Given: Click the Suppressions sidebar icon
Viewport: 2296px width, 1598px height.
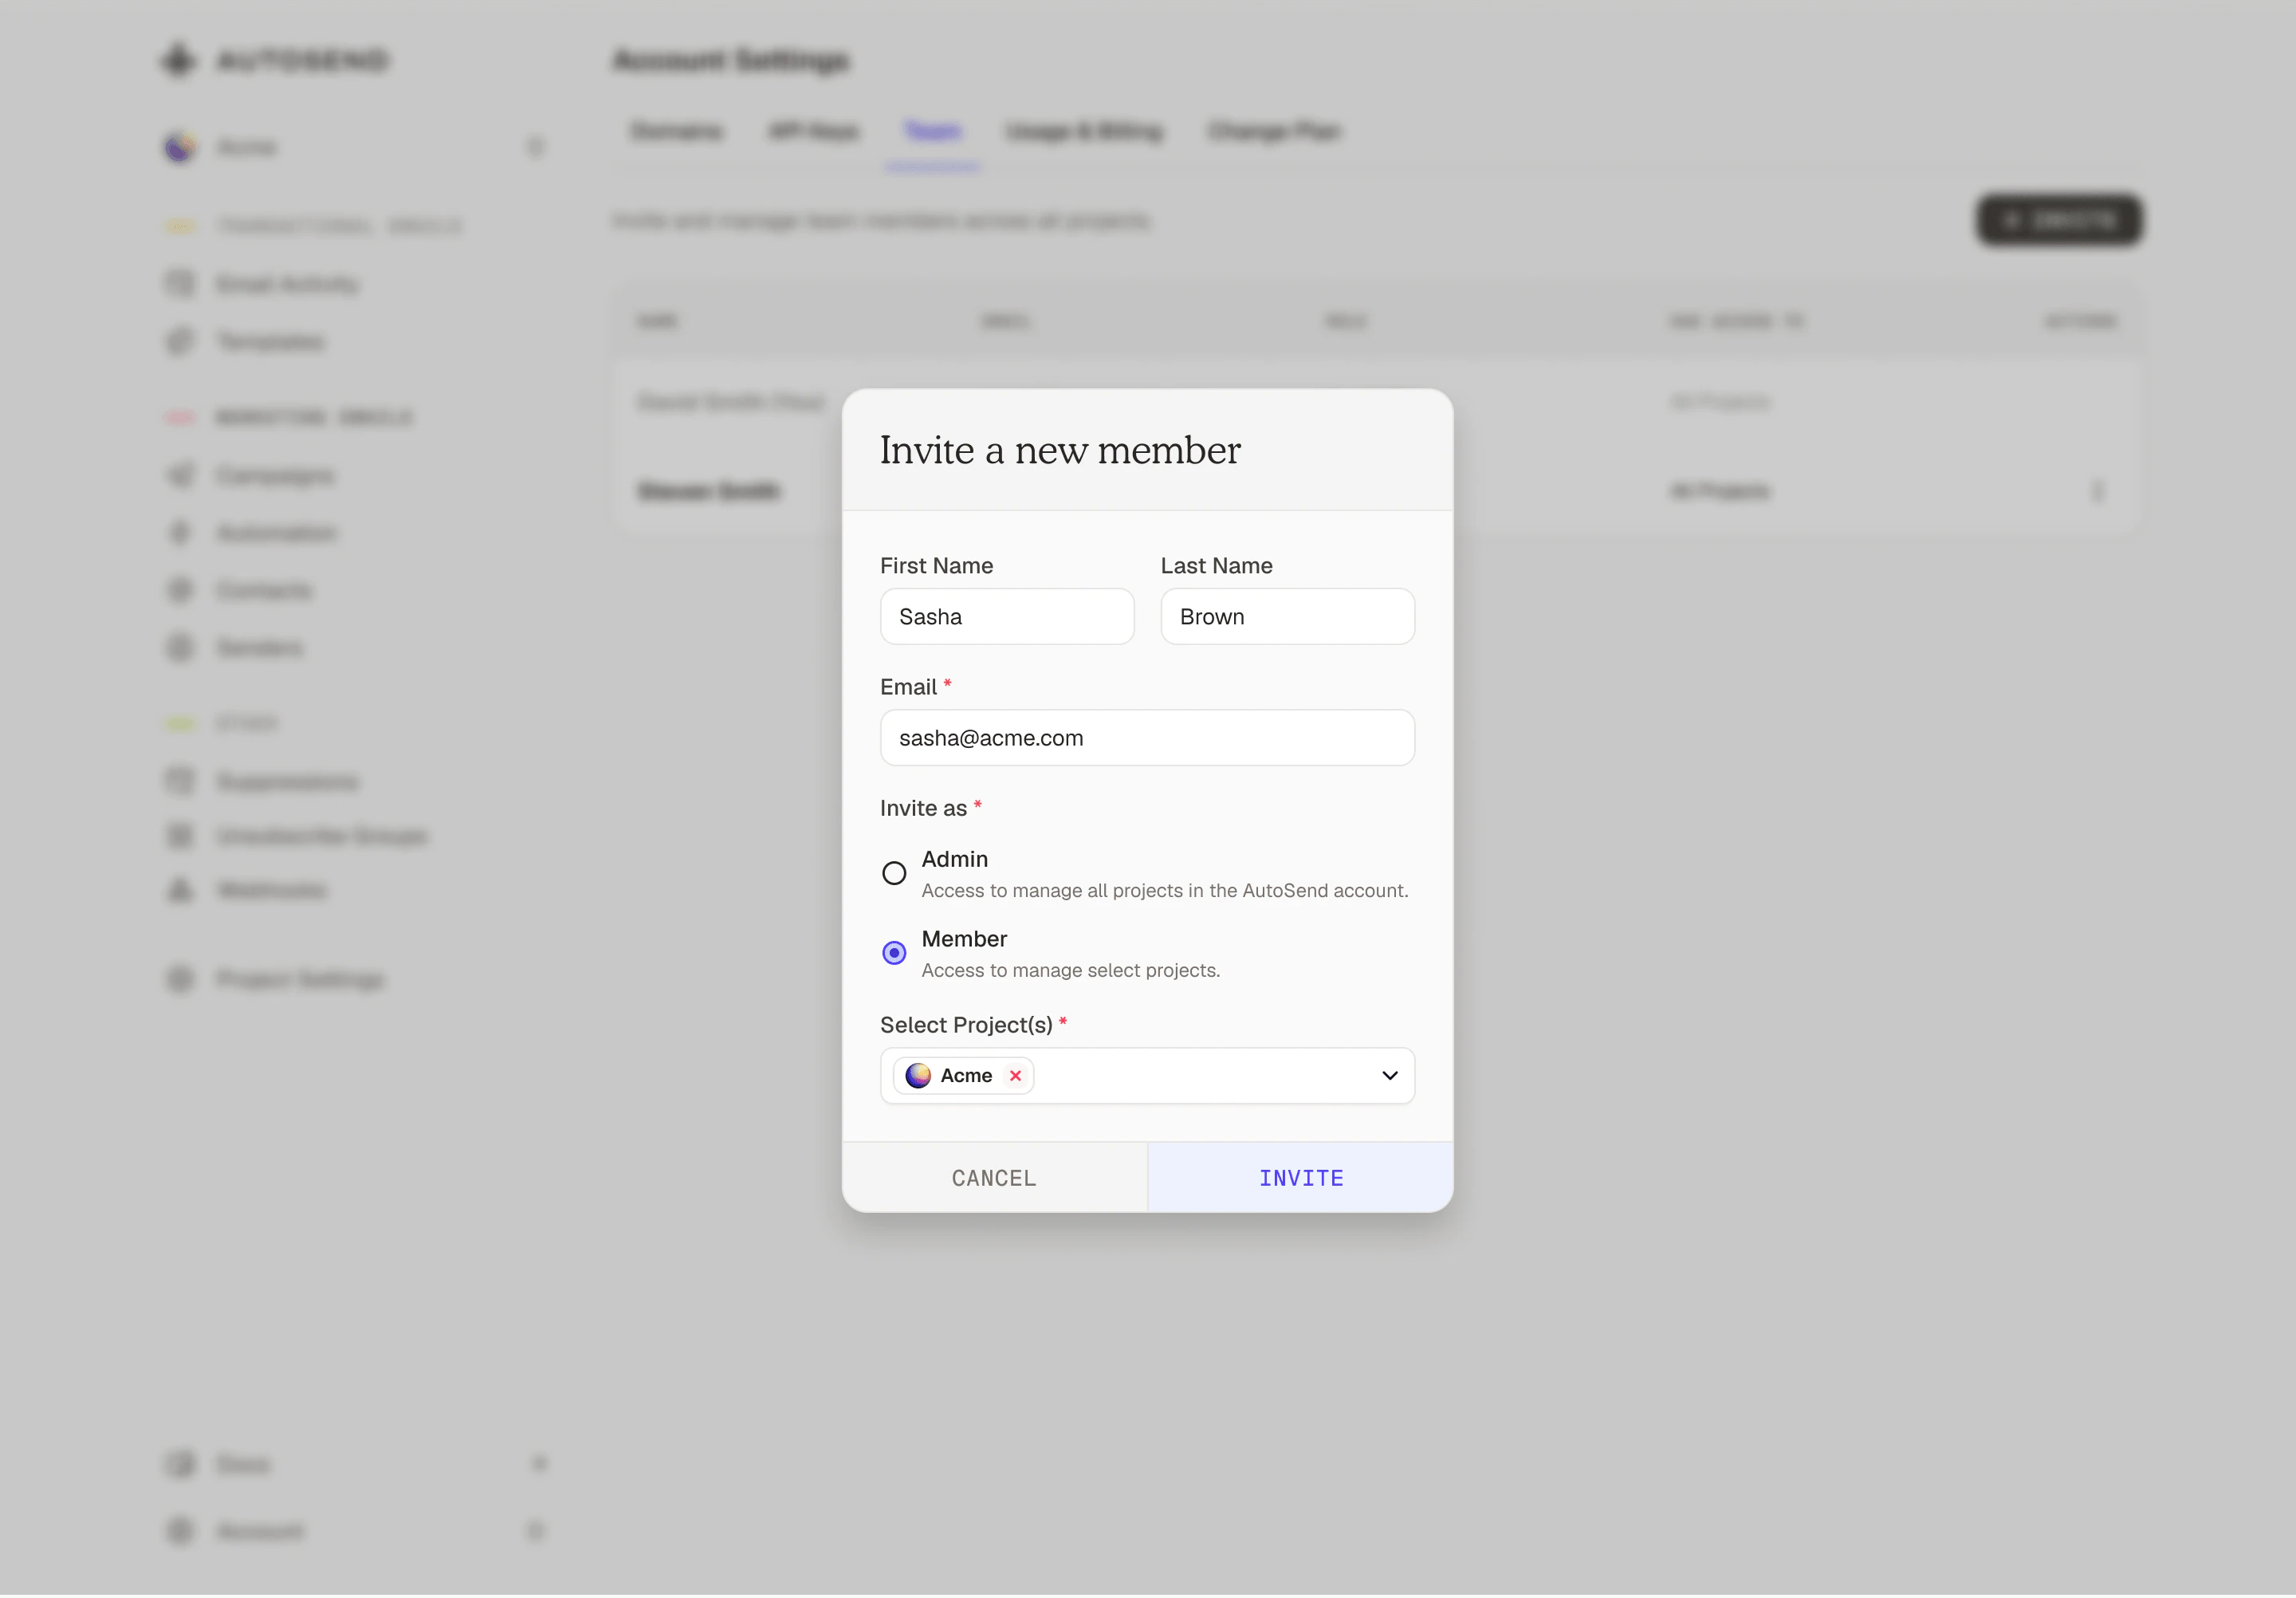Looking at the screenshot, I should pyautogui.click(x=180, y=781).
